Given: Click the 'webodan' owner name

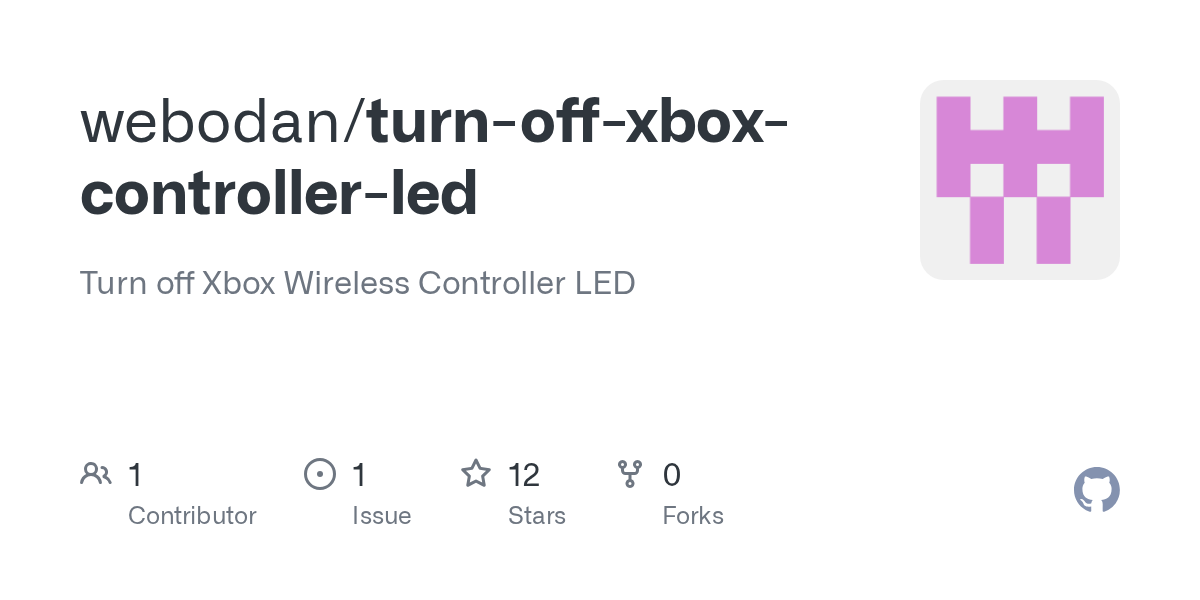Looking at the screenshot, I should coord(214,120).
